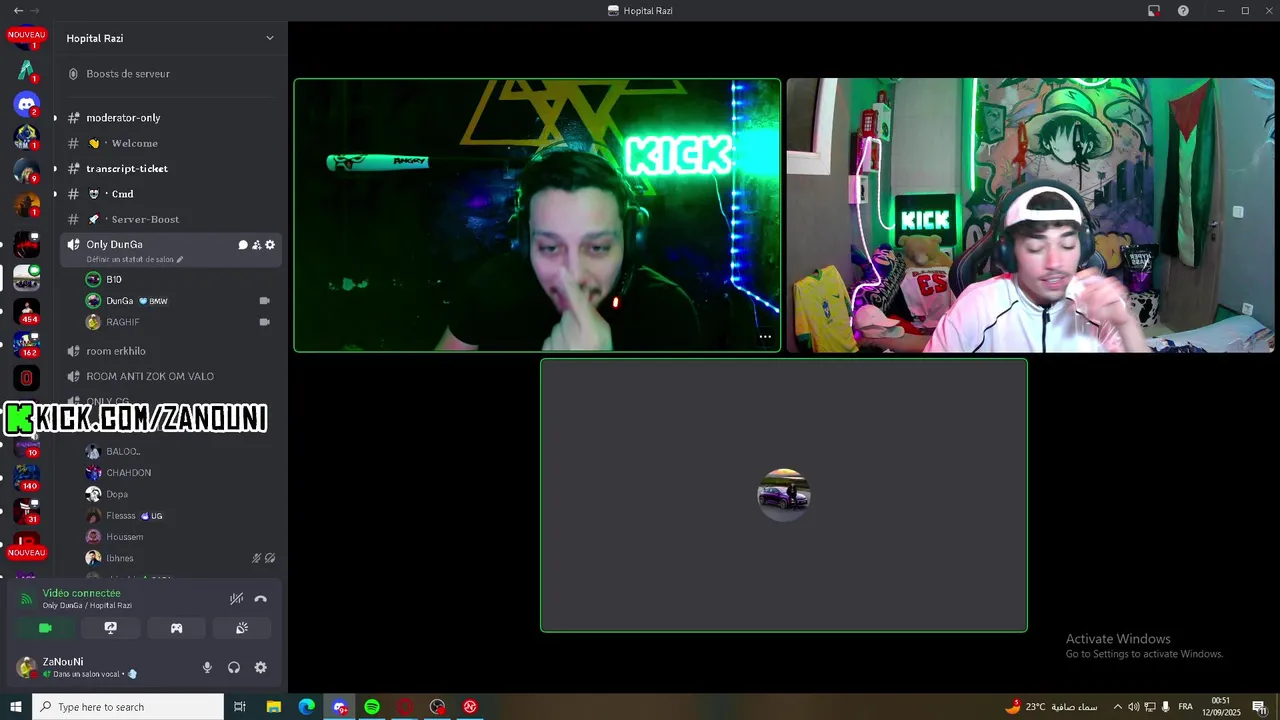Image resolution: width=1280 pixels, height=720 pixels.
Task: Open more options on DunGa video tile
Action: click(x=765, y=337)
